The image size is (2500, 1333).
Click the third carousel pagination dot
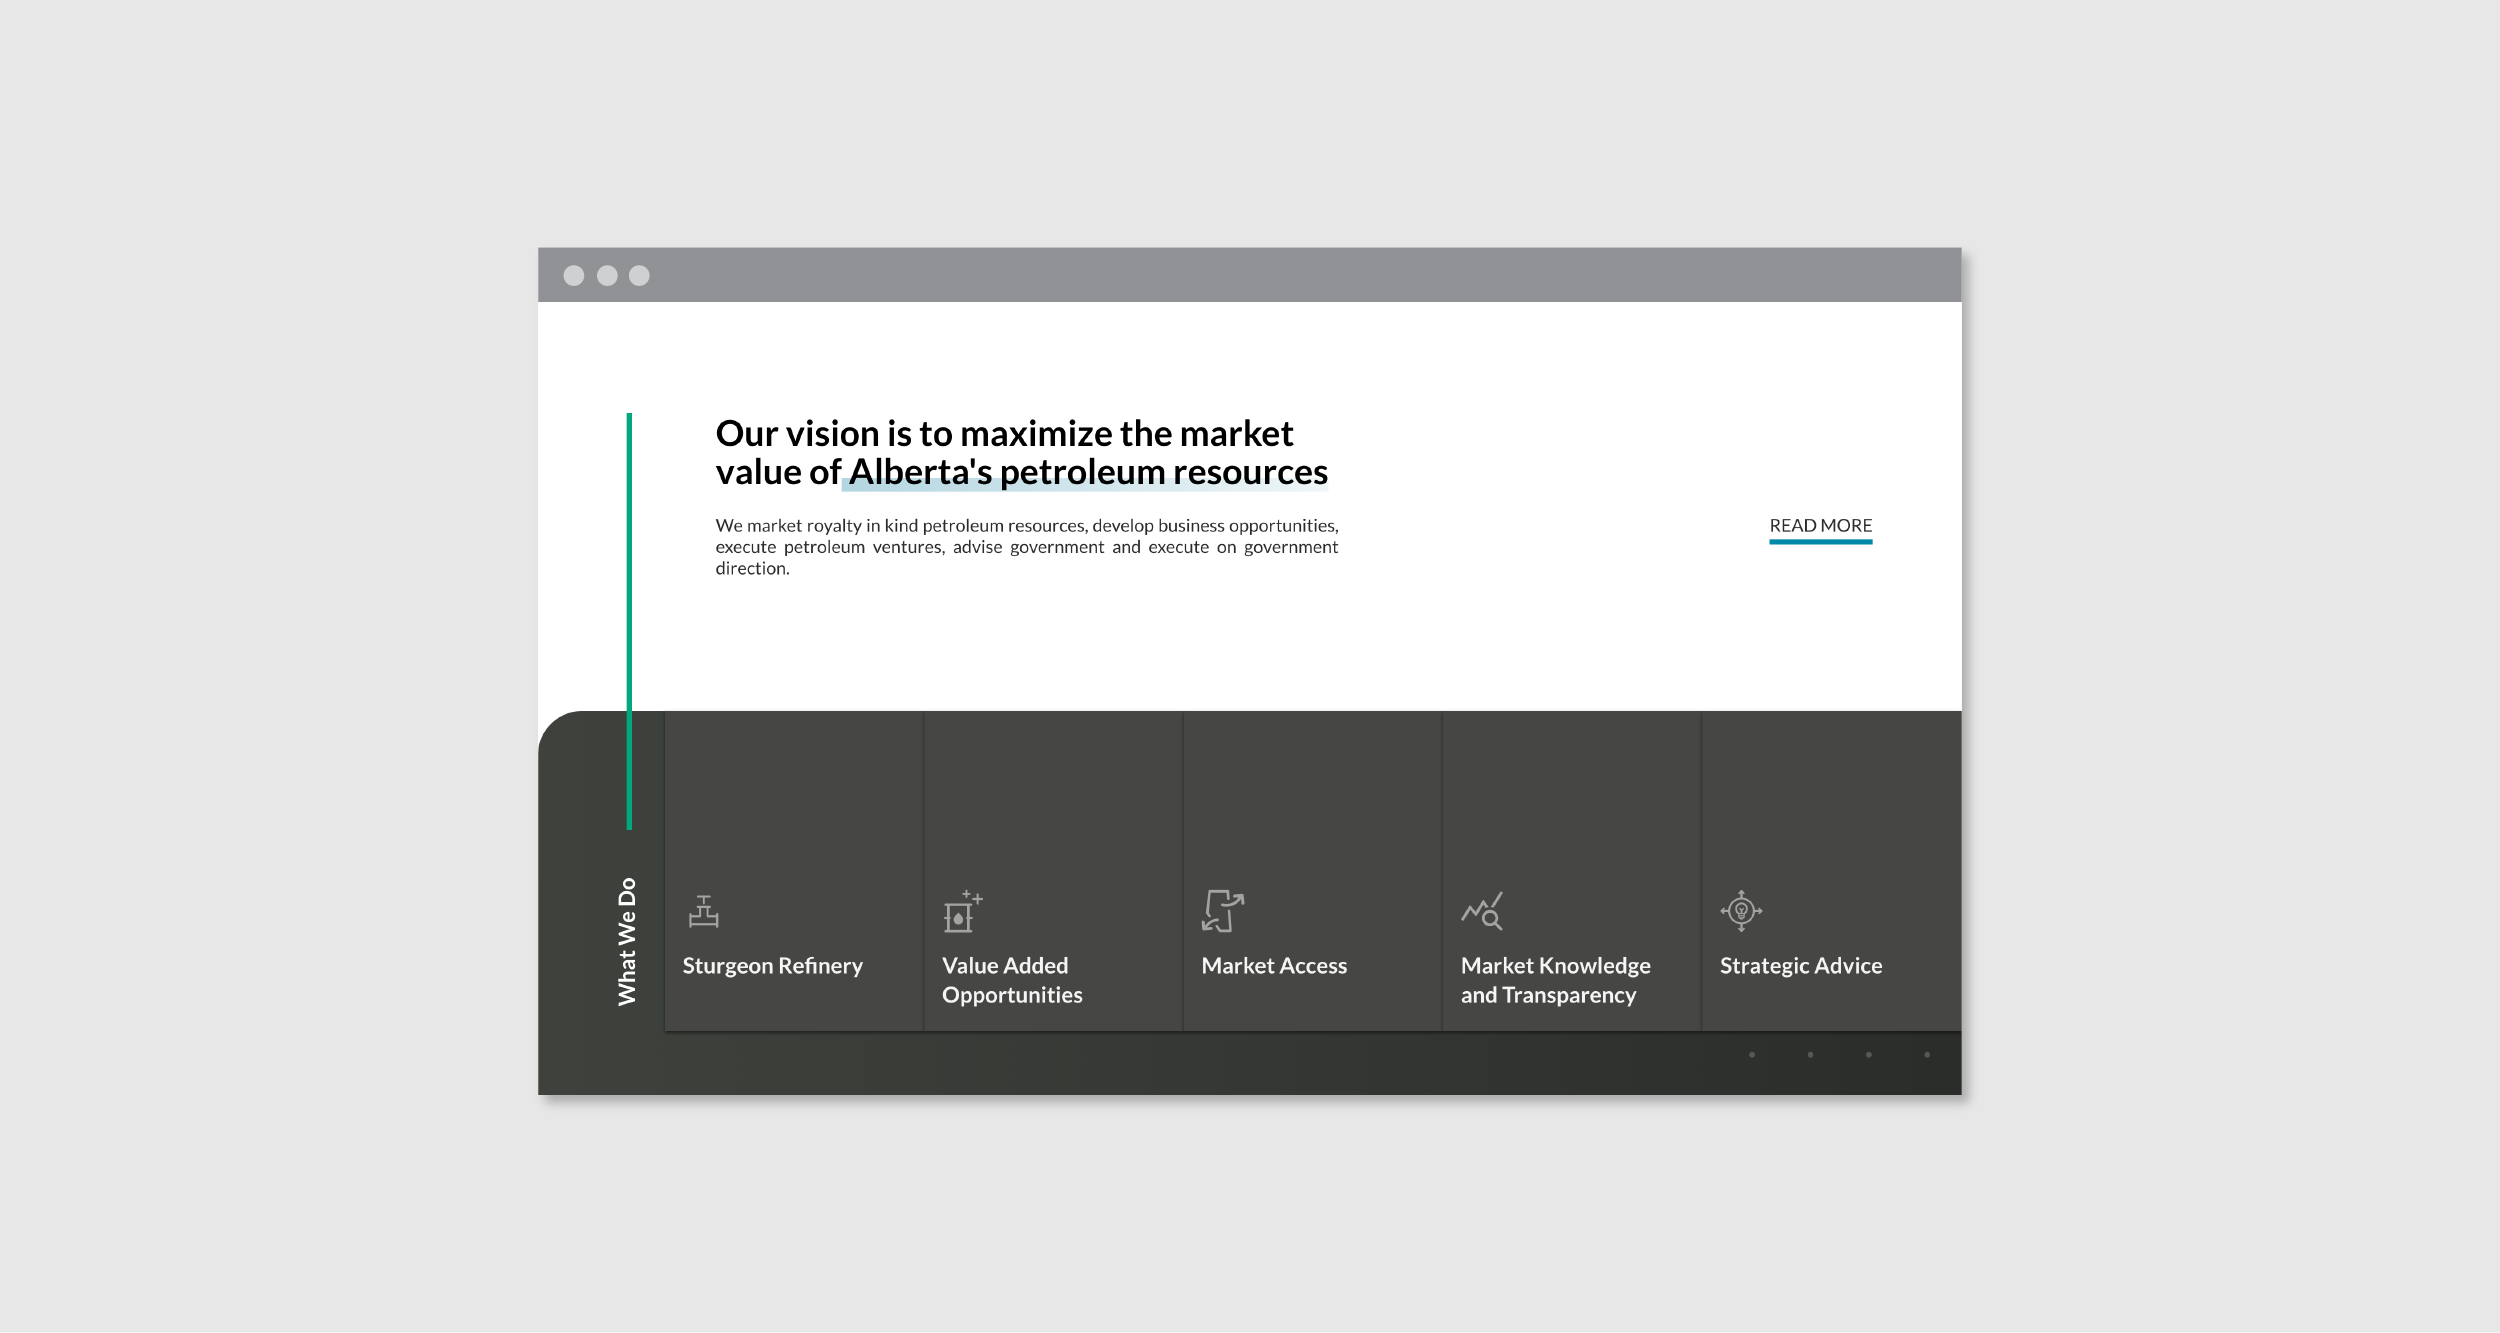click(x=1868, y=1055)
